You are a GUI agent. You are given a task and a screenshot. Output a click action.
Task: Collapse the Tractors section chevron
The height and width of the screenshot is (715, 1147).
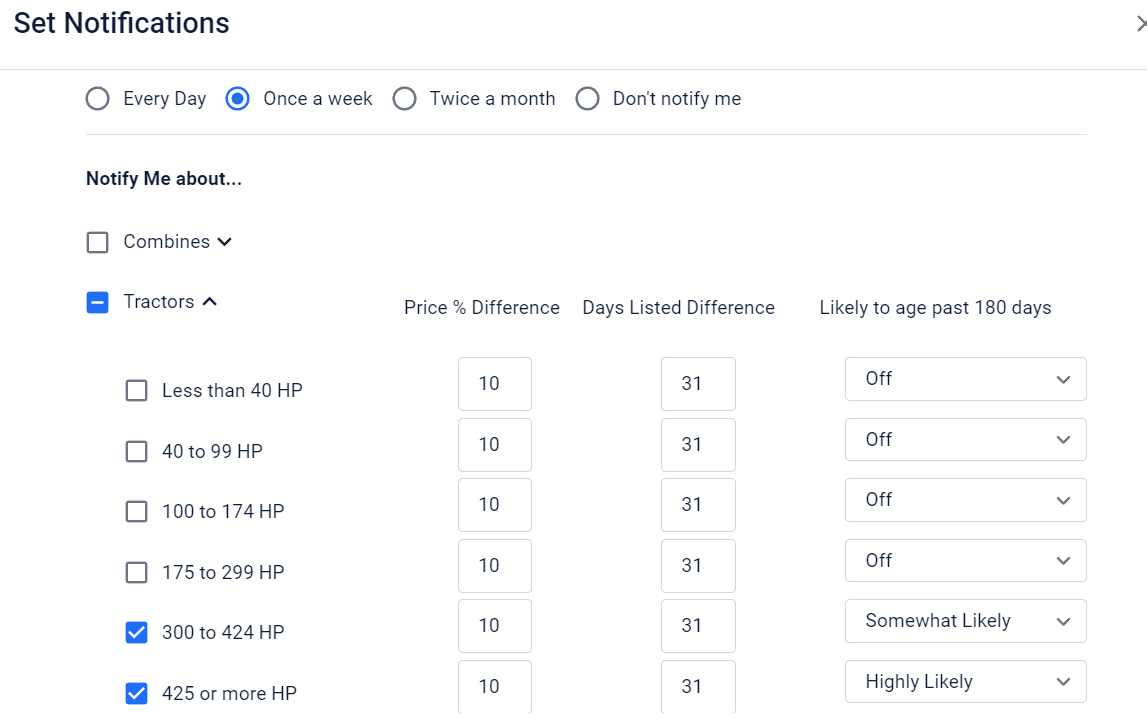tap(210, 302)
